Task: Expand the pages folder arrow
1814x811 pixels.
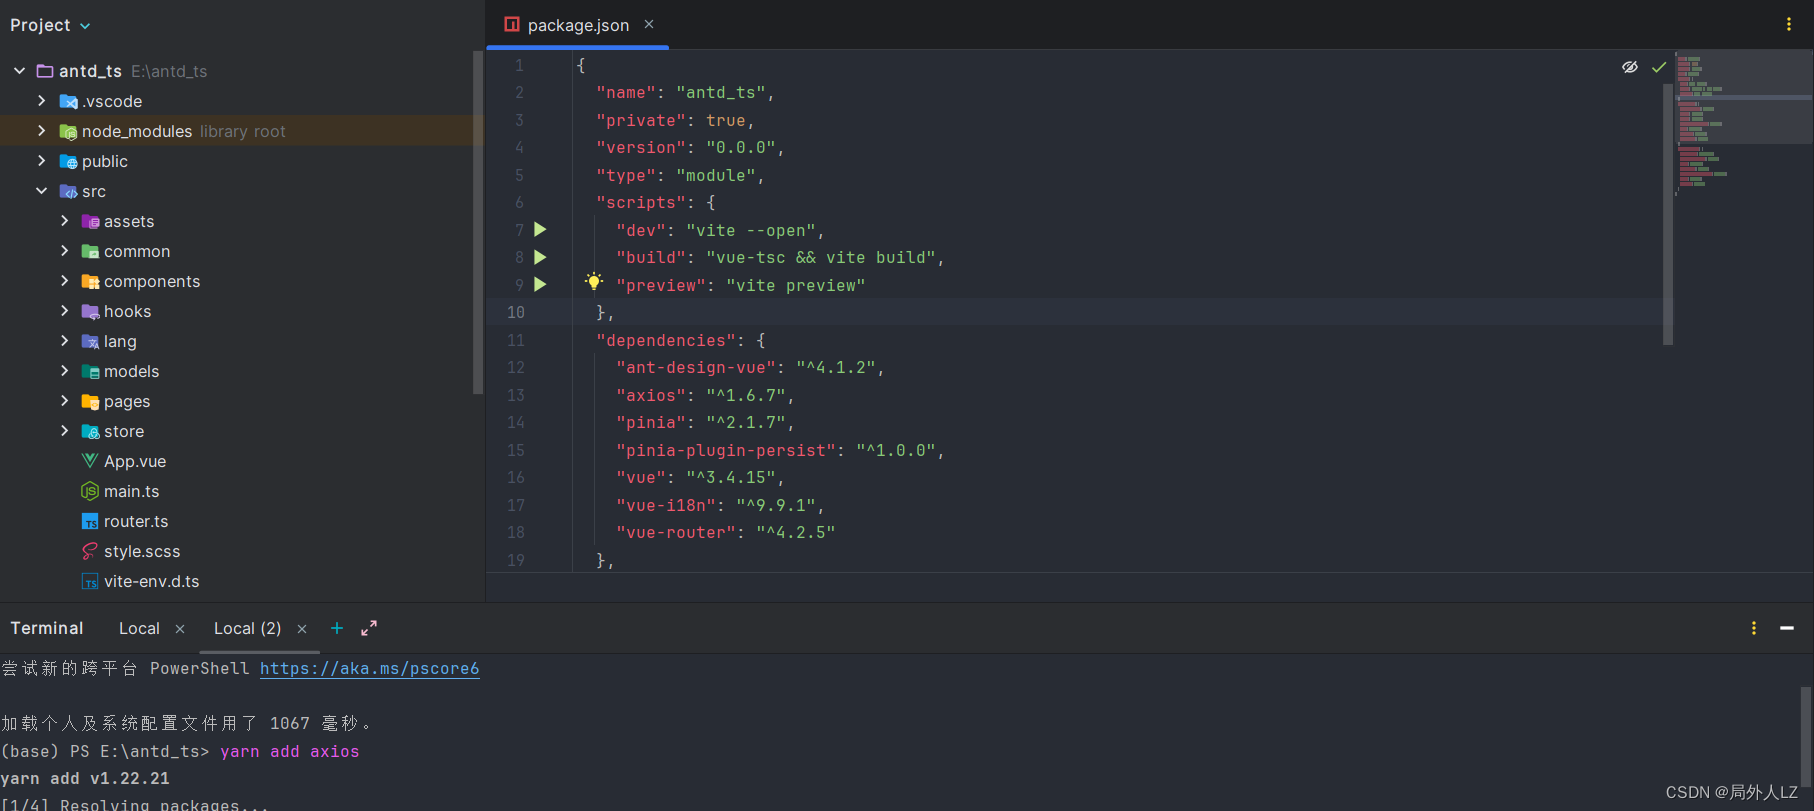Action: pos(64,401)
